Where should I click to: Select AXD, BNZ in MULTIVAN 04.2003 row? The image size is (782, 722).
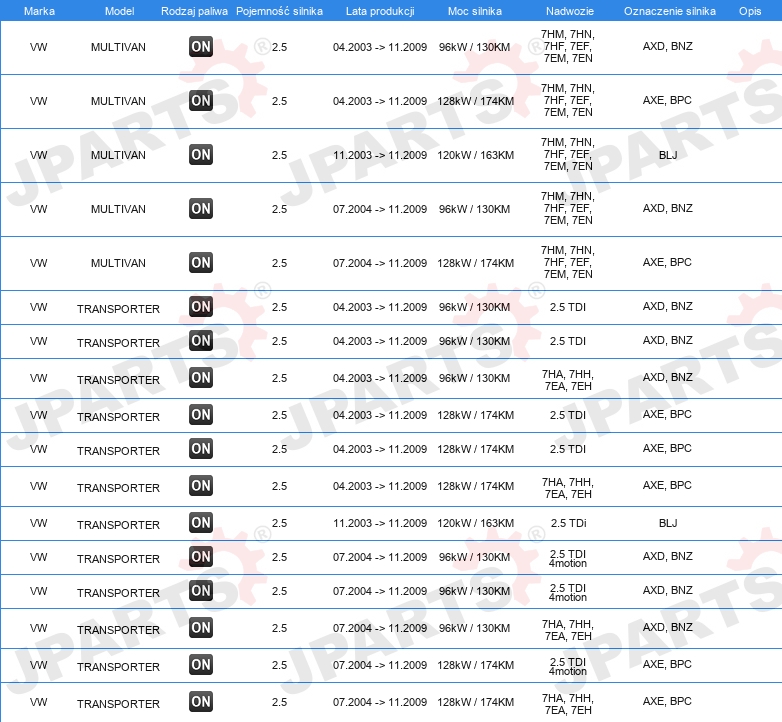point(668,46)
